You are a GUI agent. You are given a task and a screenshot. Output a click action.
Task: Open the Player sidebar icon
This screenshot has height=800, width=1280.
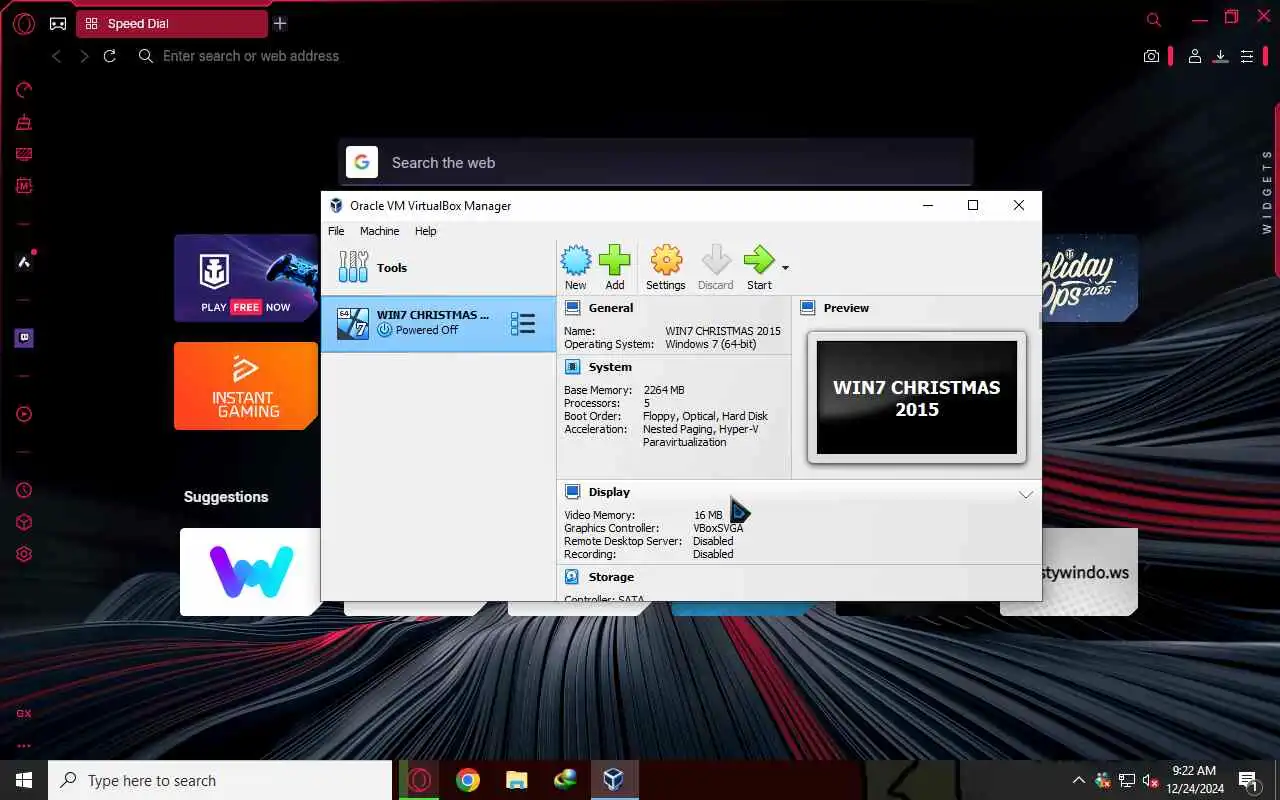click(x=24, y=414)
